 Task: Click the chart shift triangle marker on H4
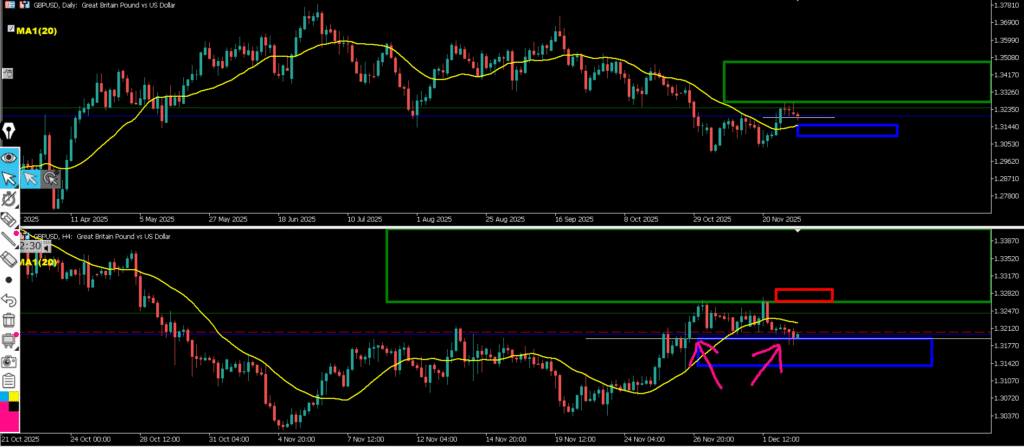798,231
